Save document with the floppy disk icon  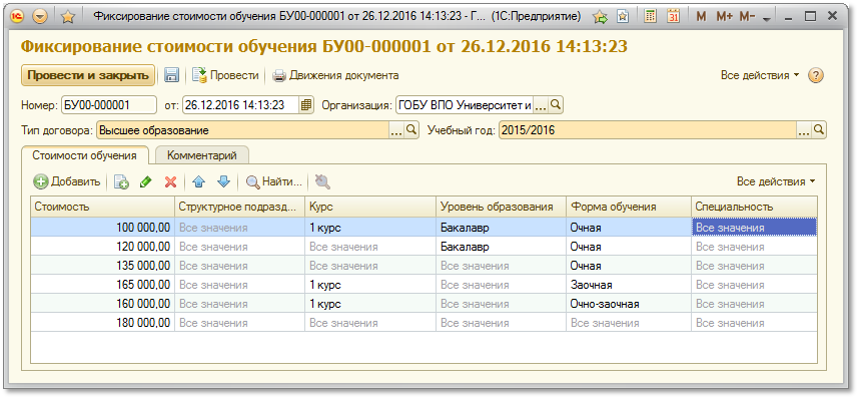coord(171,76)
